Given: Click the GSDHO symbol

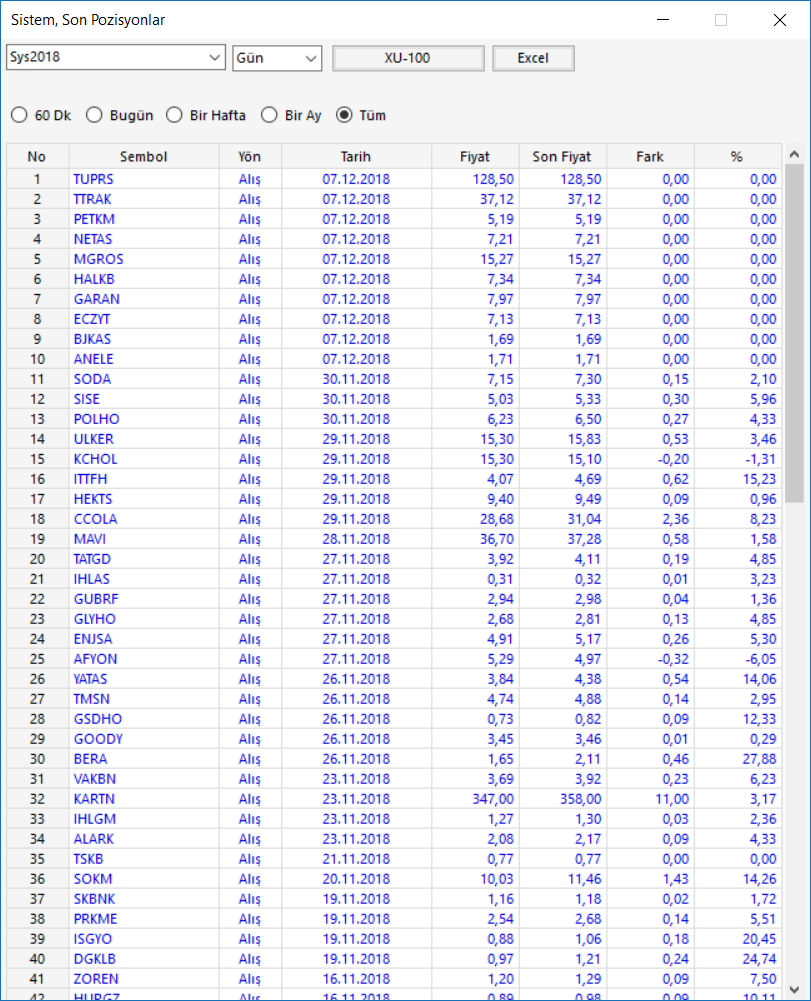Looking at the screenshot, I should pyautogui.click(x=98, y=719).
